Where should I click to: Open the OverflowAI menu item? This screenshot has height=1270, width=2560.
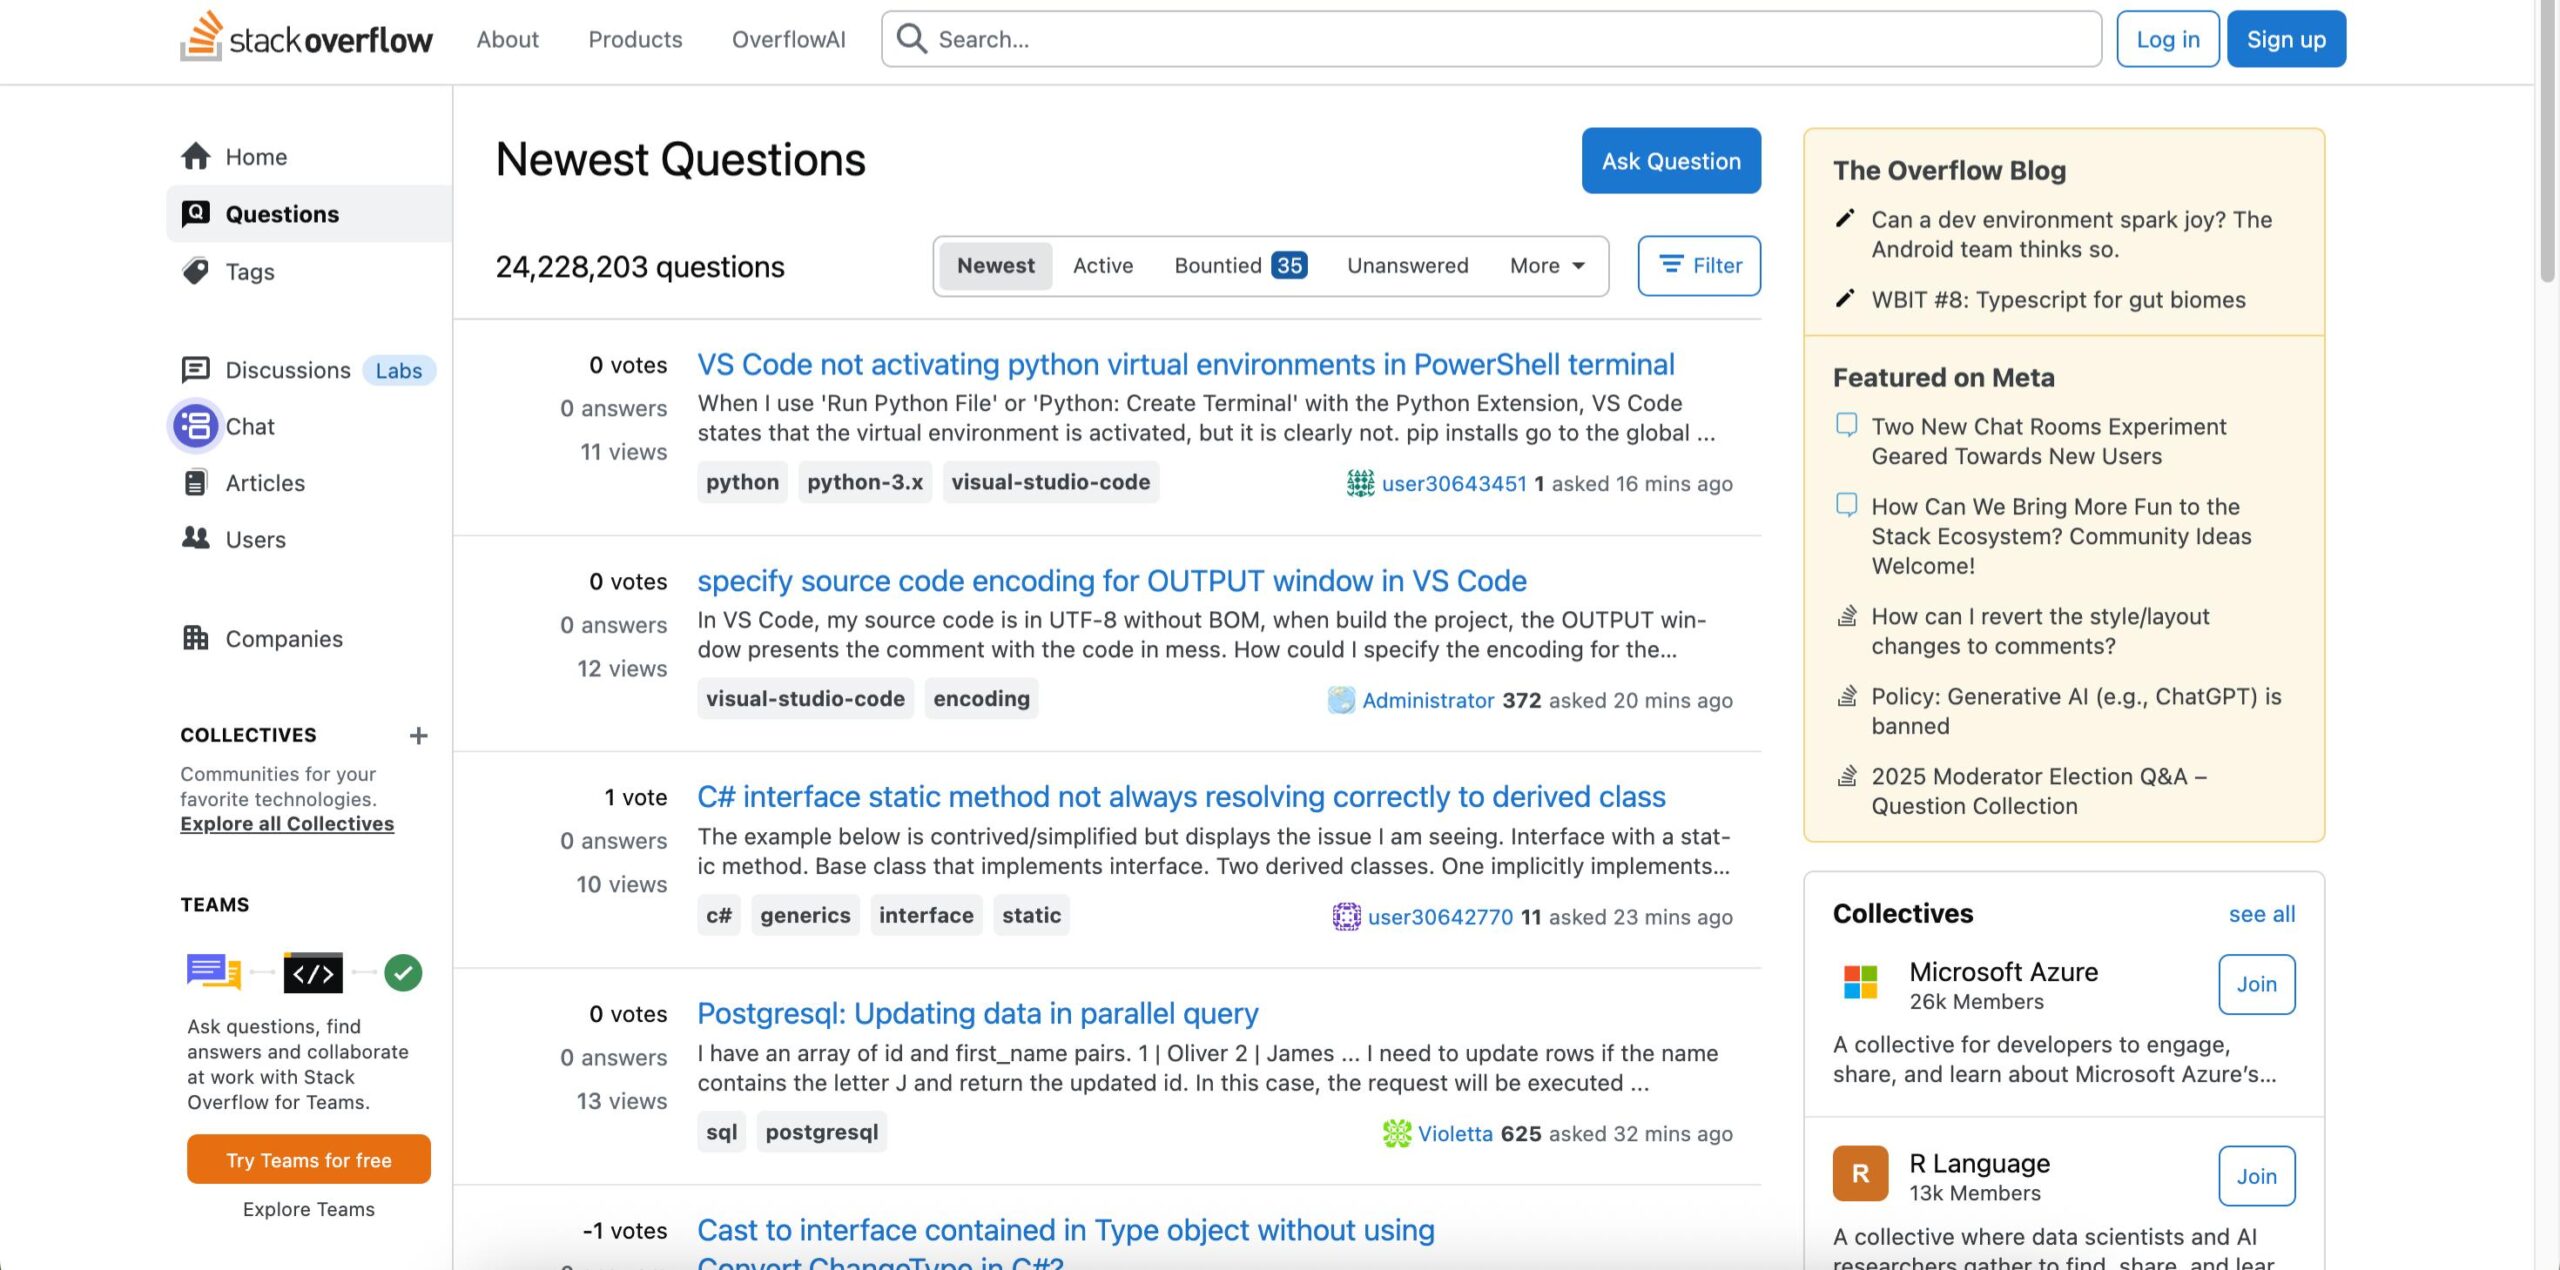point(788,39)
